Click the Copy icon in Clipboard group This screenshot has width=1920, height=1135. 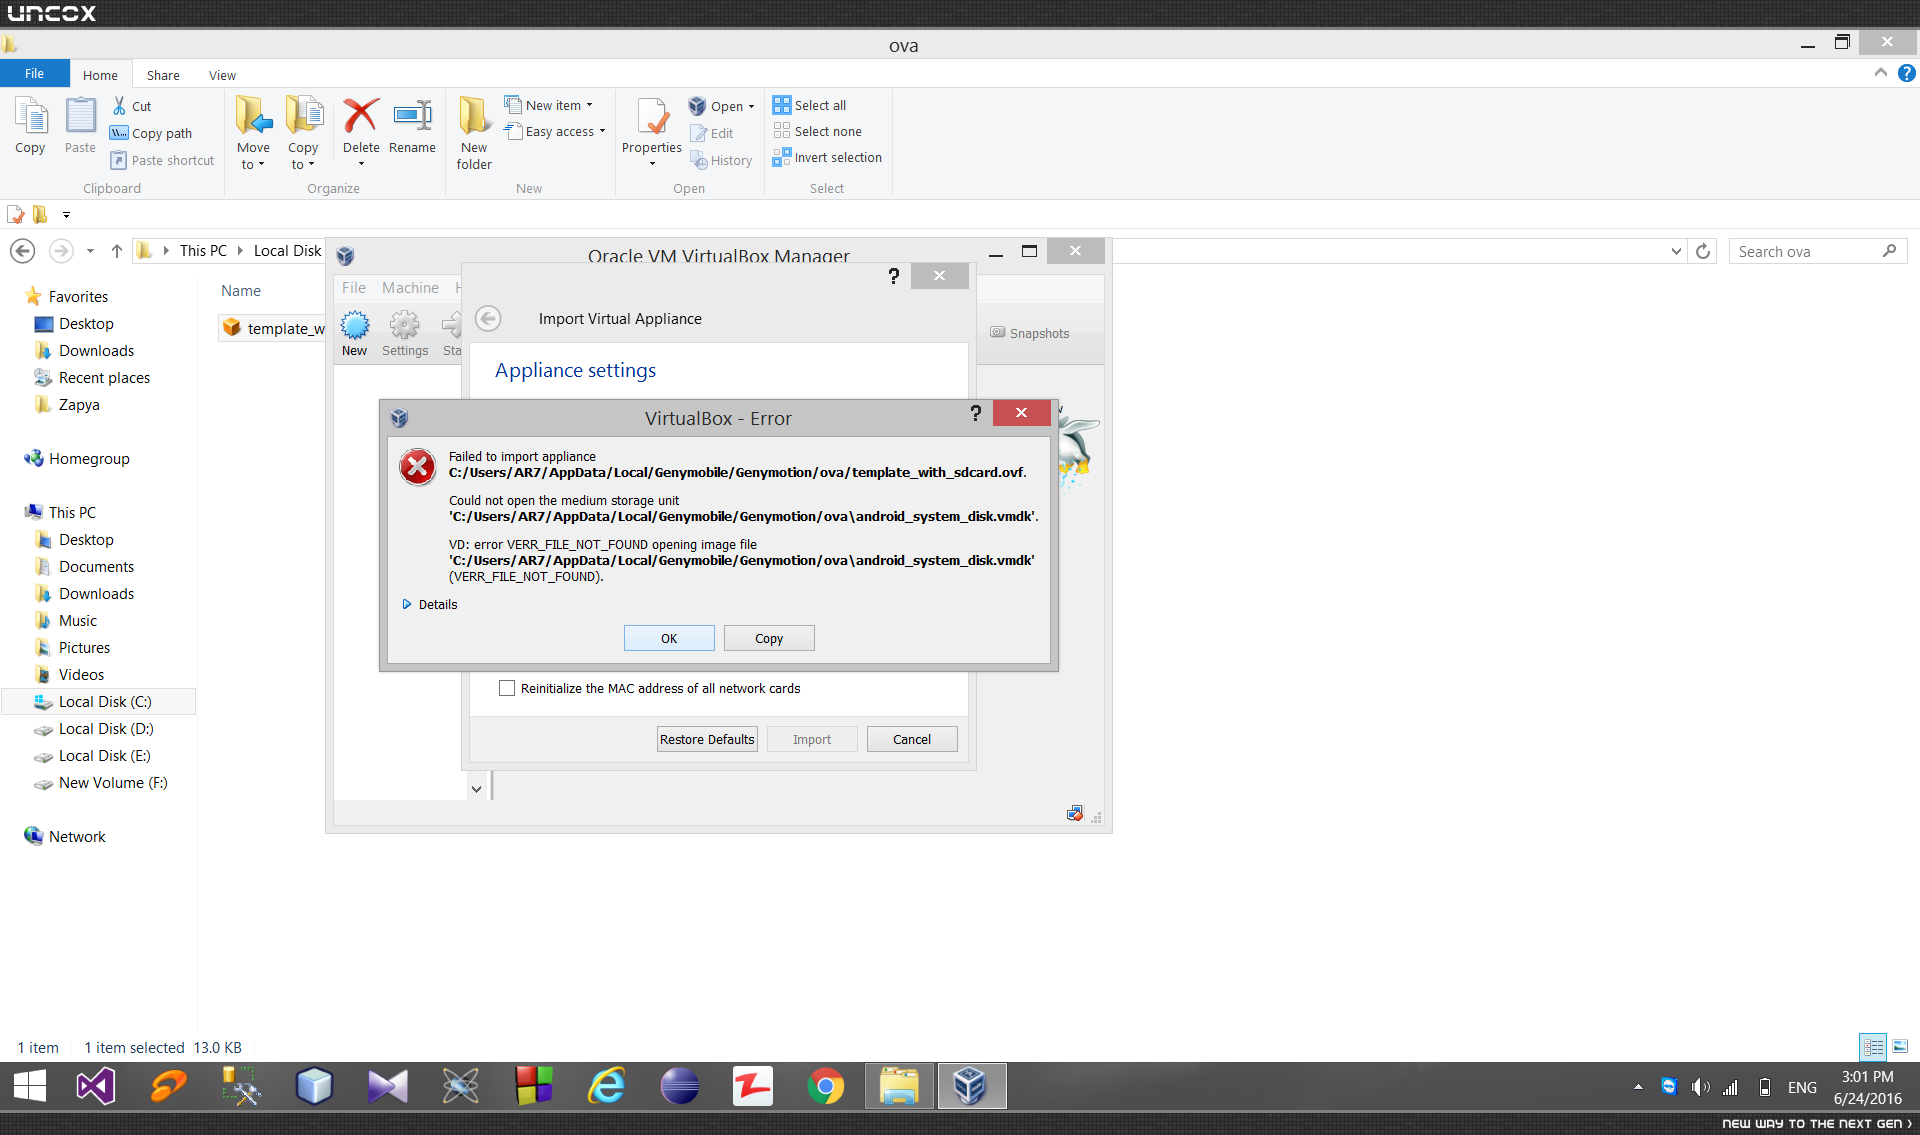pyautogui.click(x=30, y=126)
